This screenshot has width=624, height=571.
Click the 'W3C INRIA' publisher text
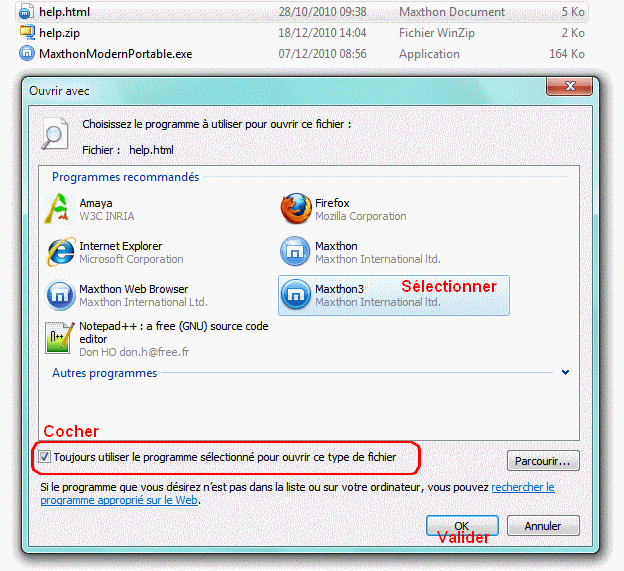coord(107,216)
